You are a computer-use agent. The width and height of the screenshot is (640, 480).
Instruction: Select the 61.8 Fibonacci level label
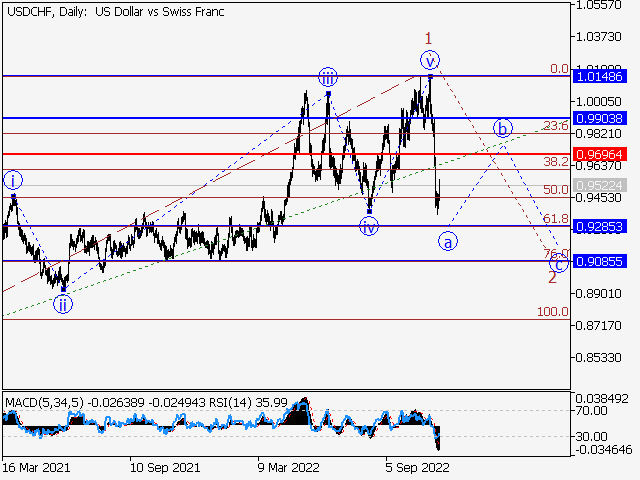pos(555,219)
